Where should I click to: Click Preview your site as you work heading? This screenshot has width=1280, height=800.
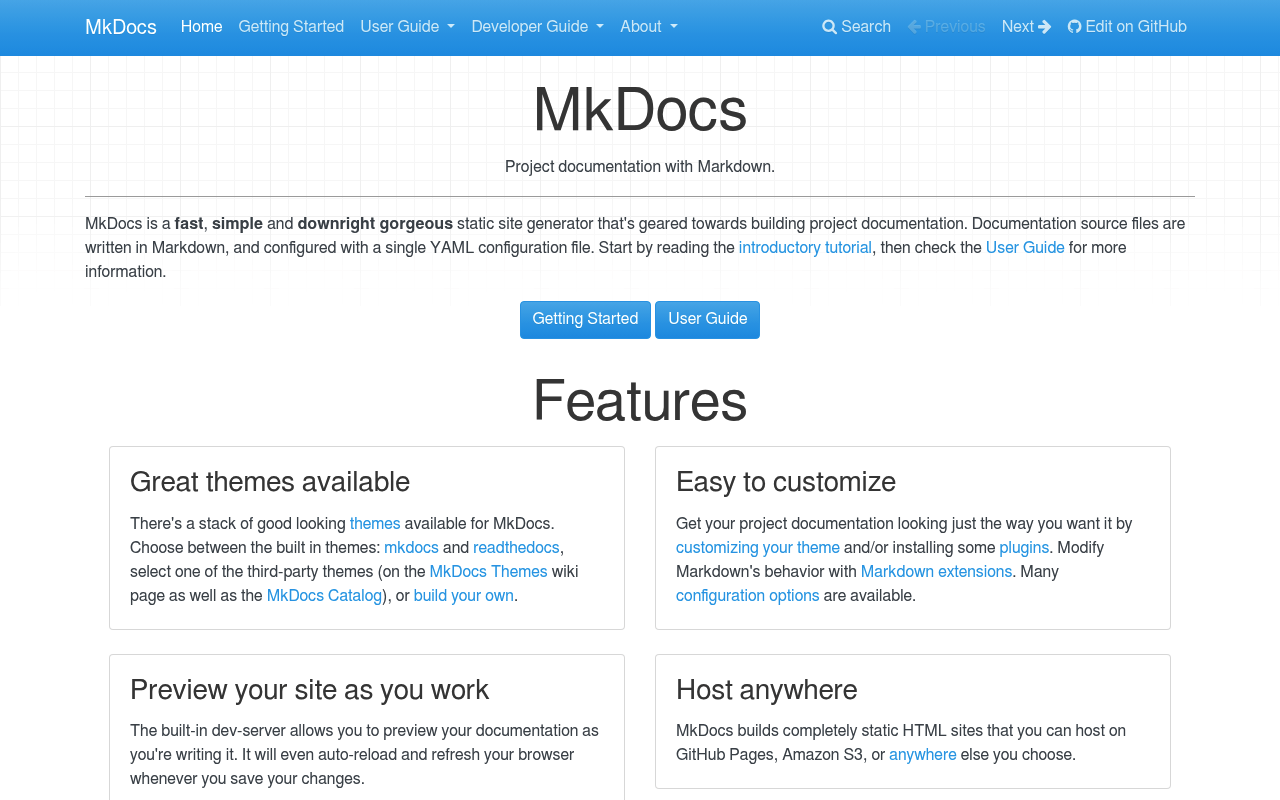(310, 690)
